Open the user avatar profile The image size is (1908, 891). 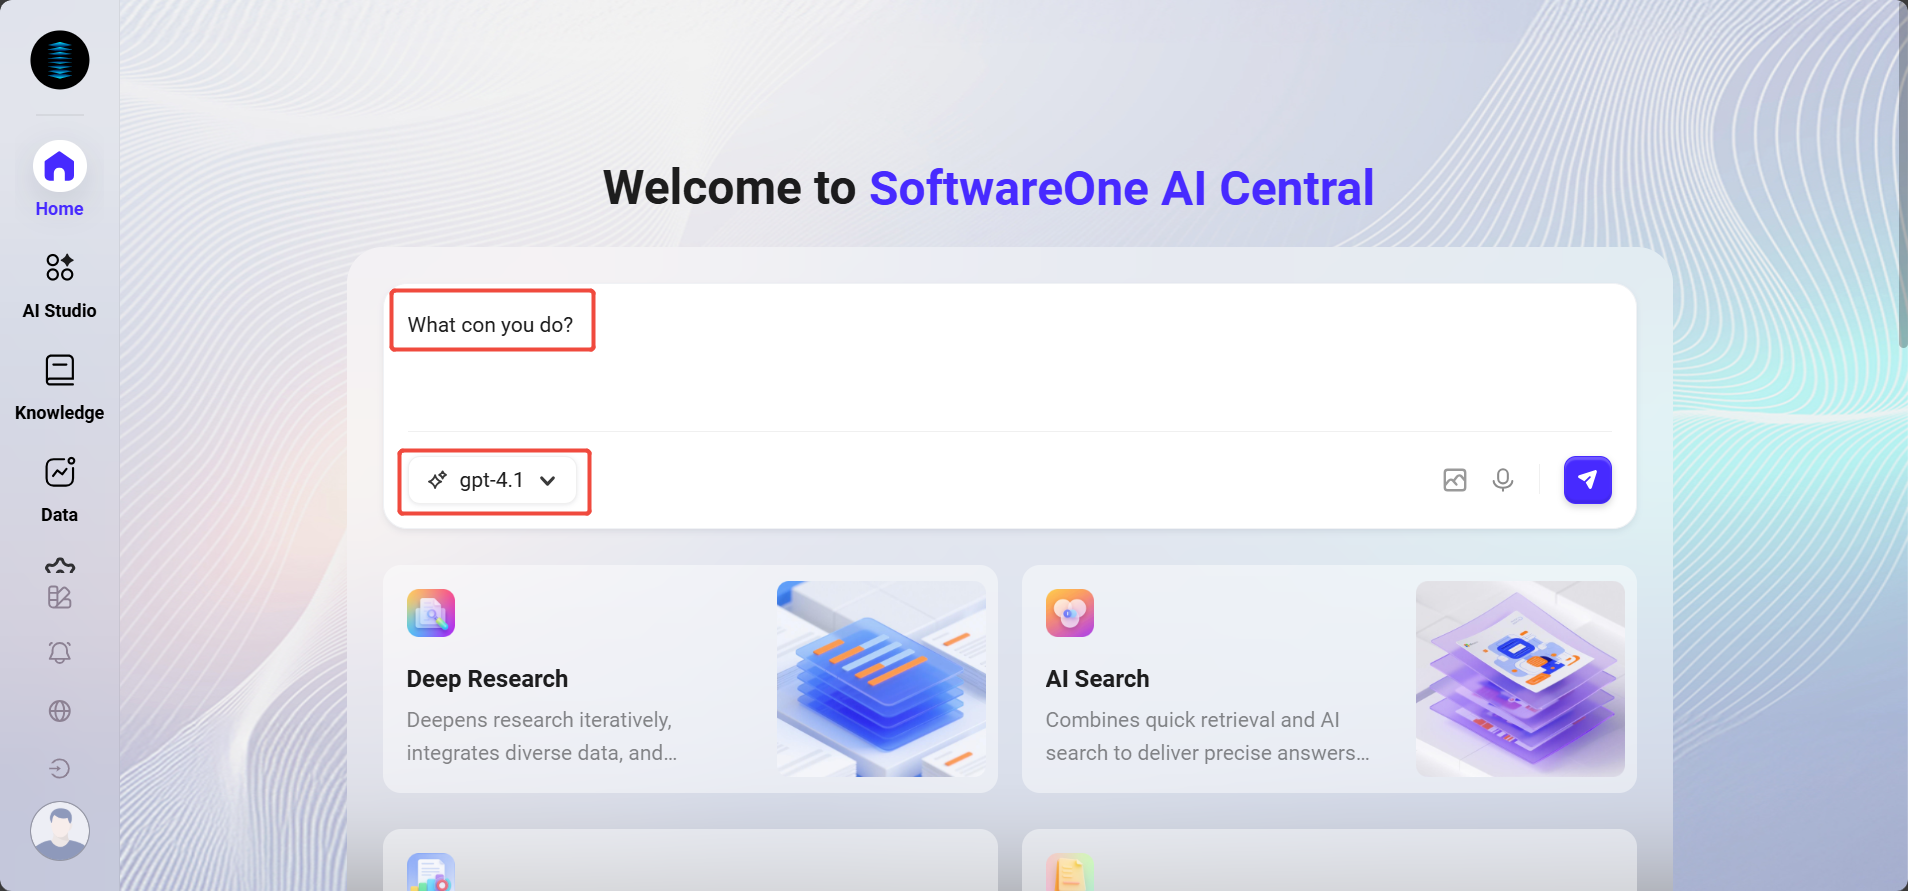click(x=60, y=830)
